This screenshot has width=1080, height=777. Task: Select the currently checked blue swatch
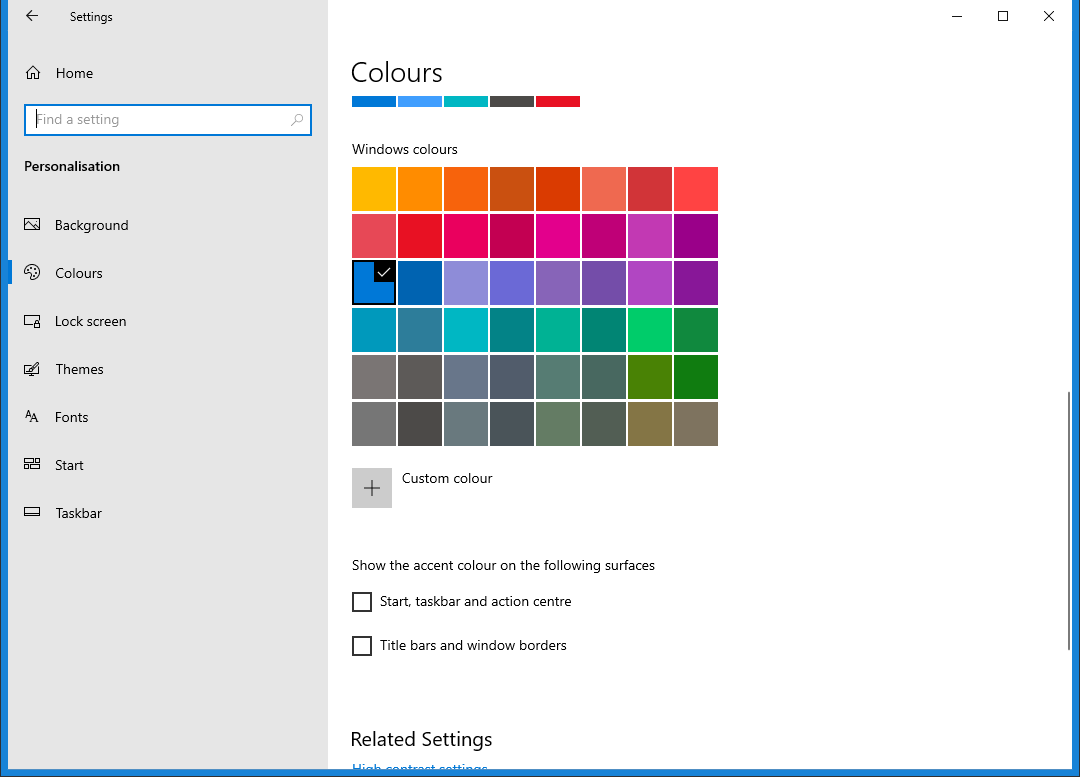click(x=374, y=282)
